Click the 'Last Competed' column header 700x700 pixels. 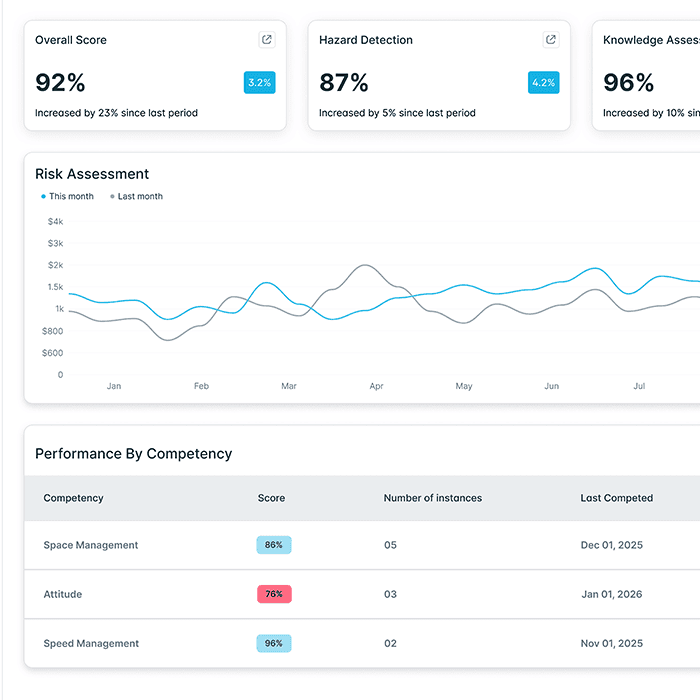tap(617, 498)
